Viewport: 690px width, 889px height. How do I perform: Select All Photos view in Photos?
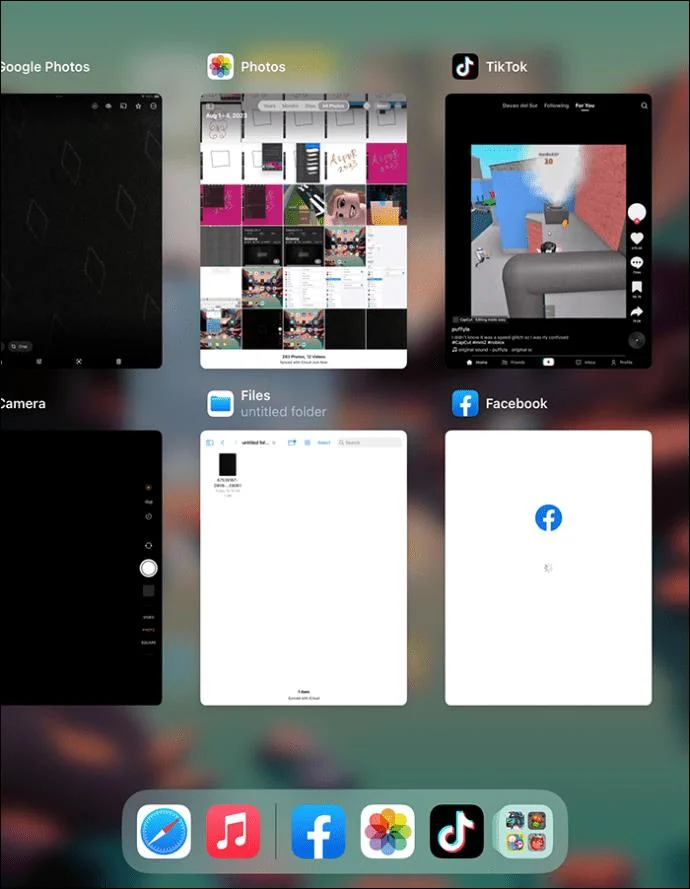pos(333,106)
